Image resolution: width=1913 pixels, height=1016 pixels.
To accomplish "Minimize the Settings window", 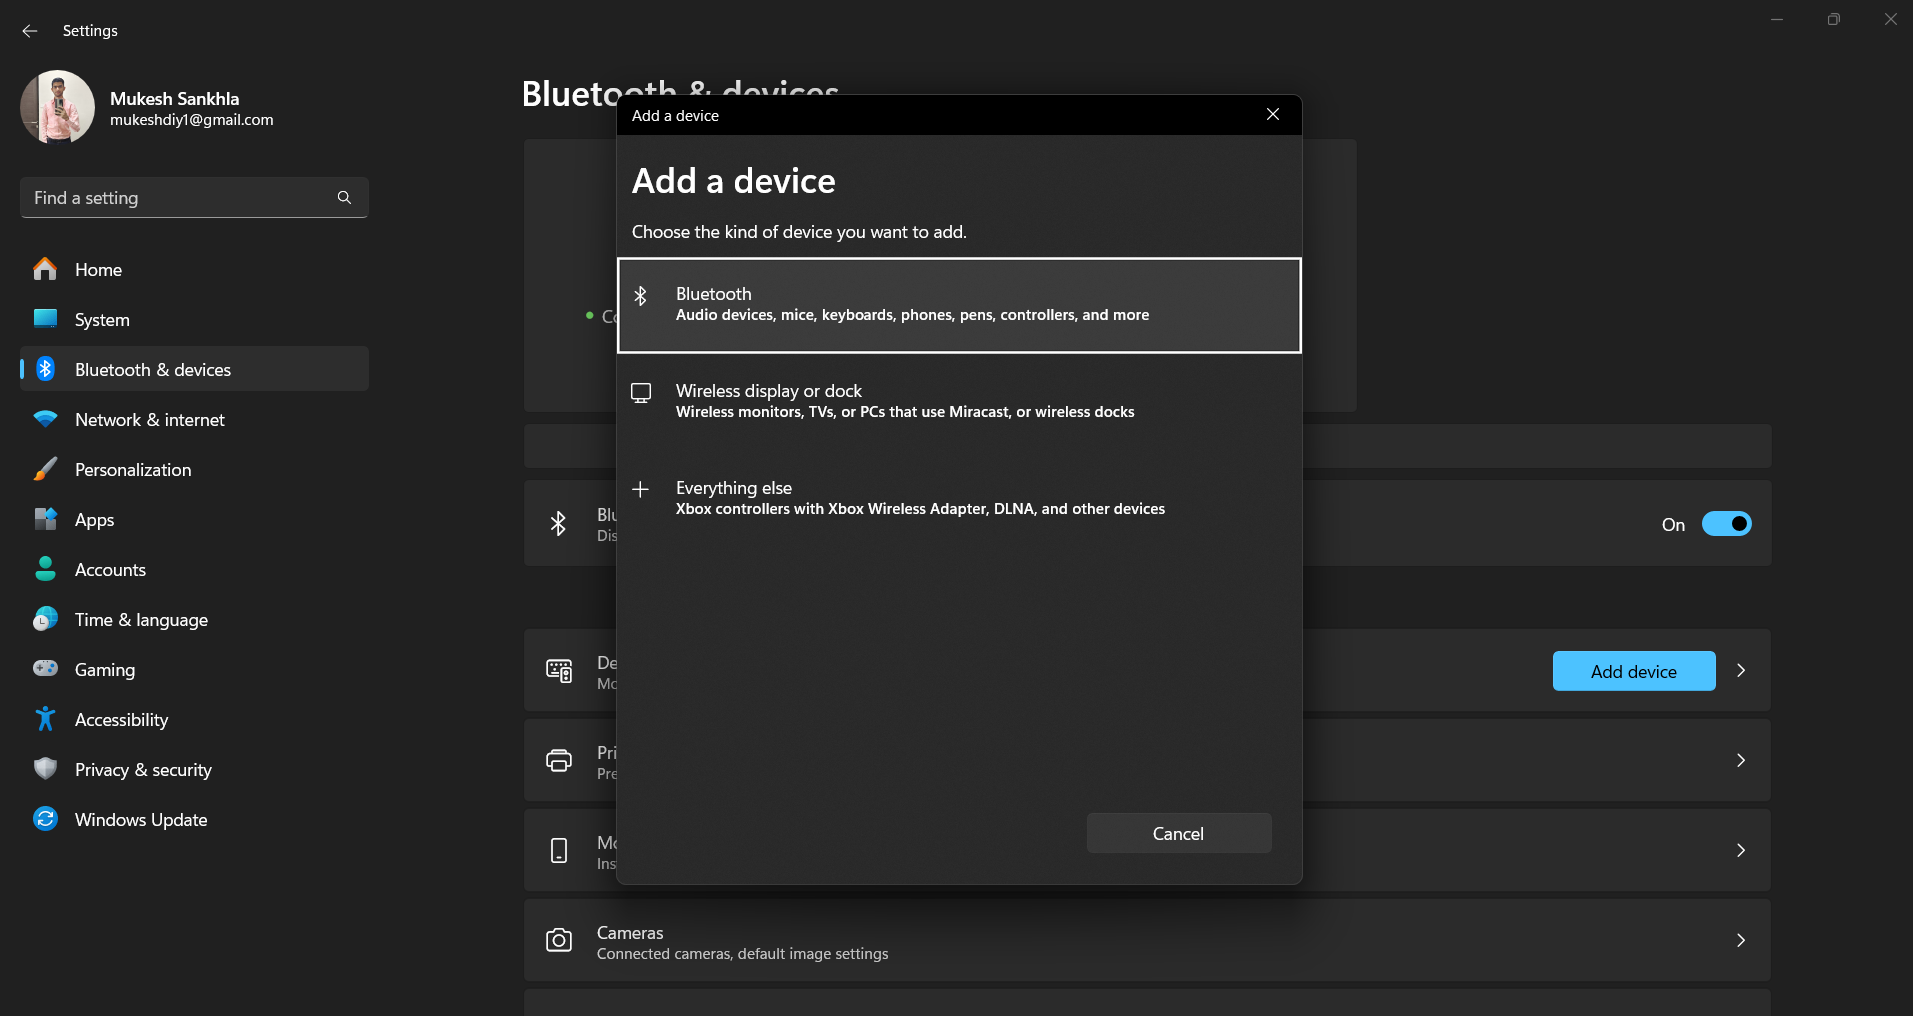I will (1777, 20).
